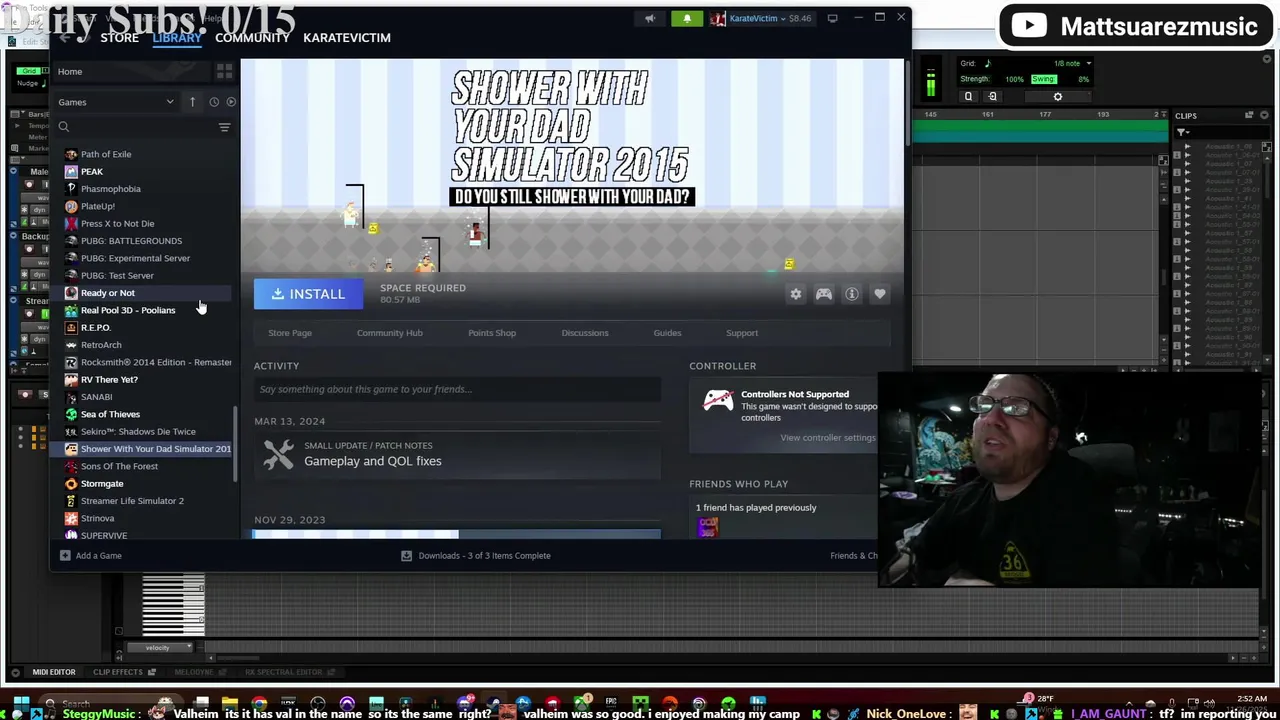
Task: Open the velocity lane selector dropdown
Action: point(158,648)
